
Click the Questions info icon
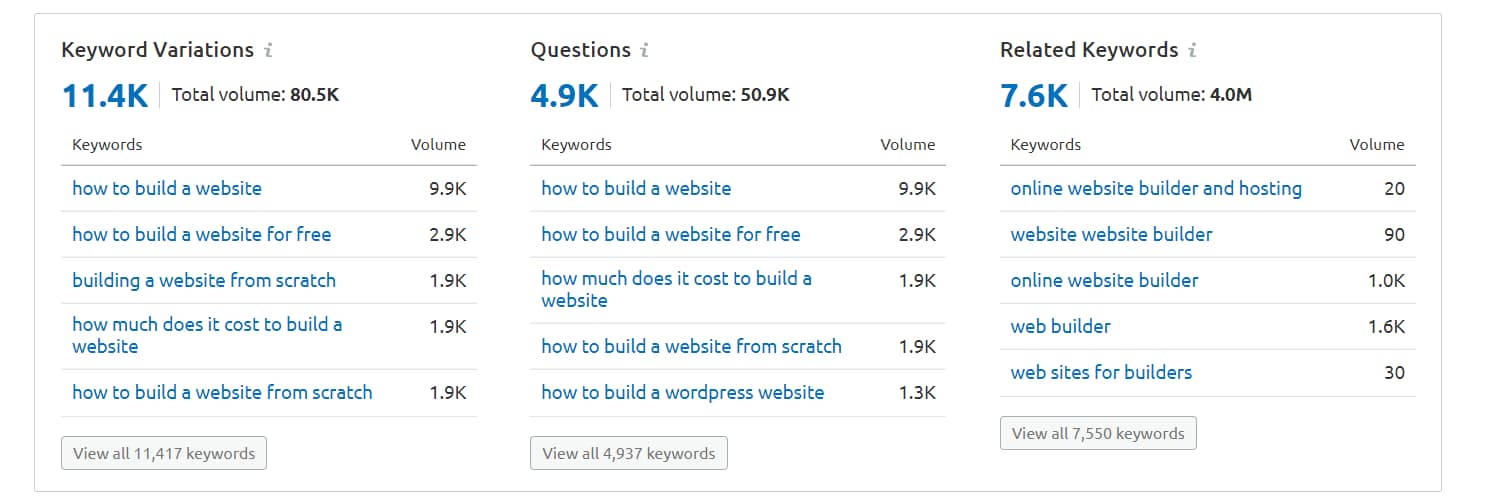(x=645, y=50)
